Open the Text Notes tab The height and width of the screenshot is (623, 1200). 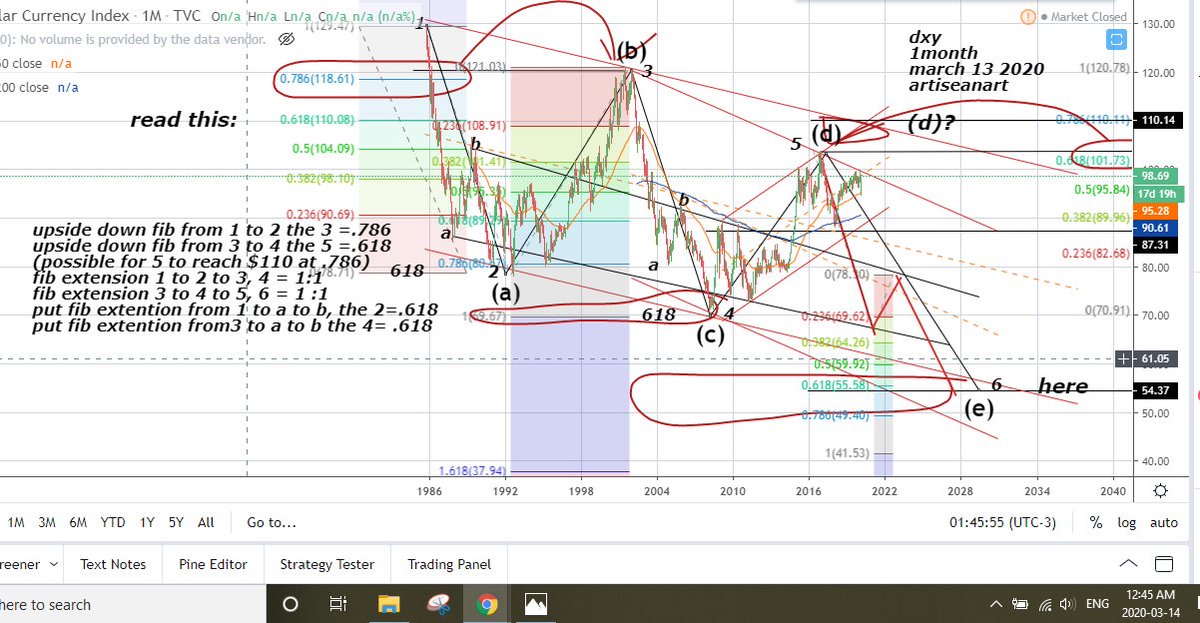click(x=113, y=564)
